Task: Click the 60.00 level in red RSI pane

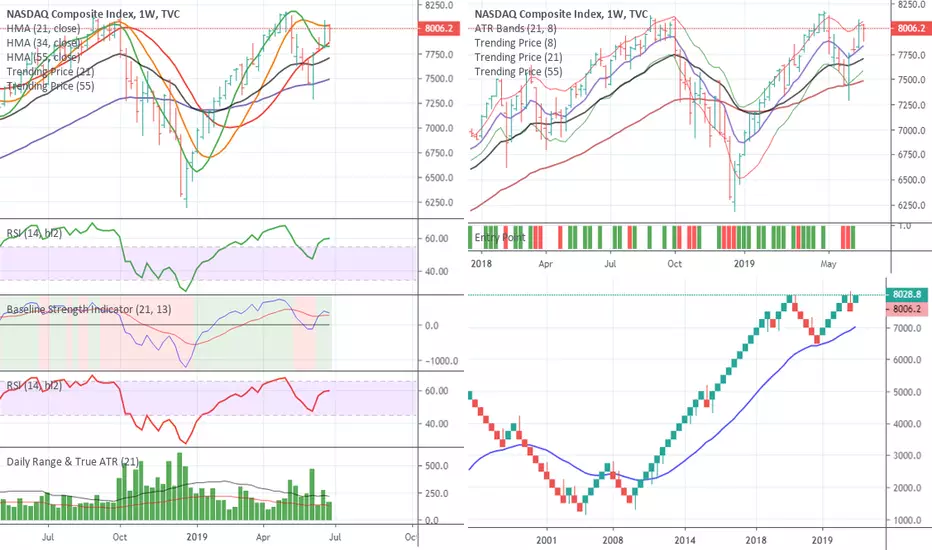Action: [x=437, y=391]
